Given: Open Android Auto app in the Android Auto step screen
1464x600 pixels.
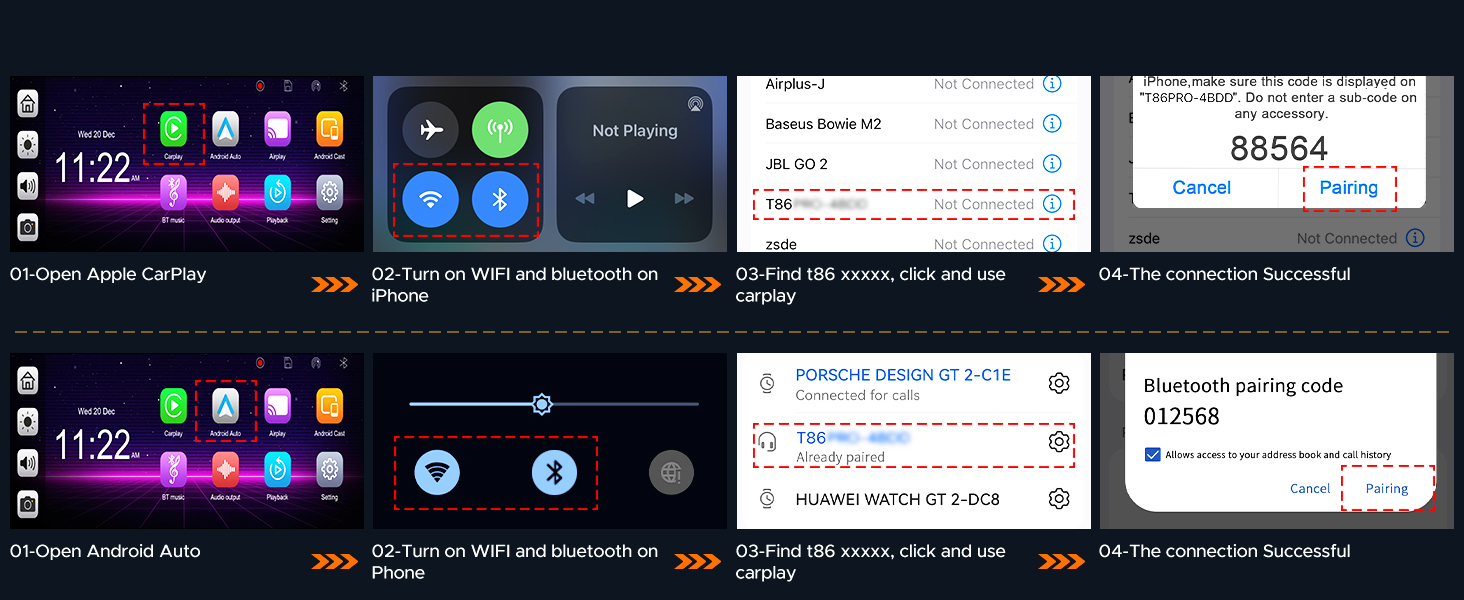Looking at the screenshot, I should [x=226, y=405].
